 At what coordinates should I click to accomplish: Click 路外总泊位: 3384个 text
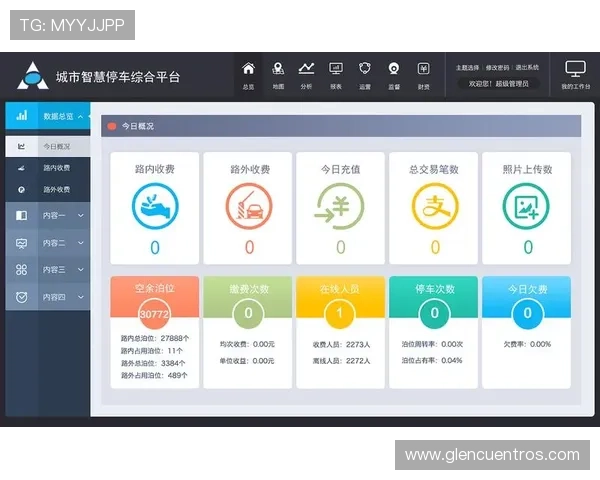pos(153,363)
